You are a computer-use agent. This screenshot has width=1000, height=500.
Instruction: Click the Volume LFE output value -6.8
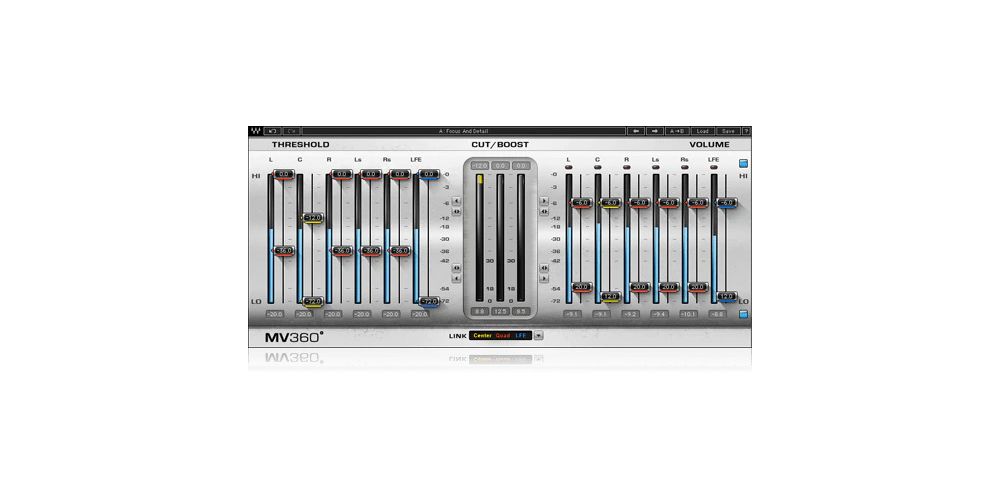[x=717, y=314]
